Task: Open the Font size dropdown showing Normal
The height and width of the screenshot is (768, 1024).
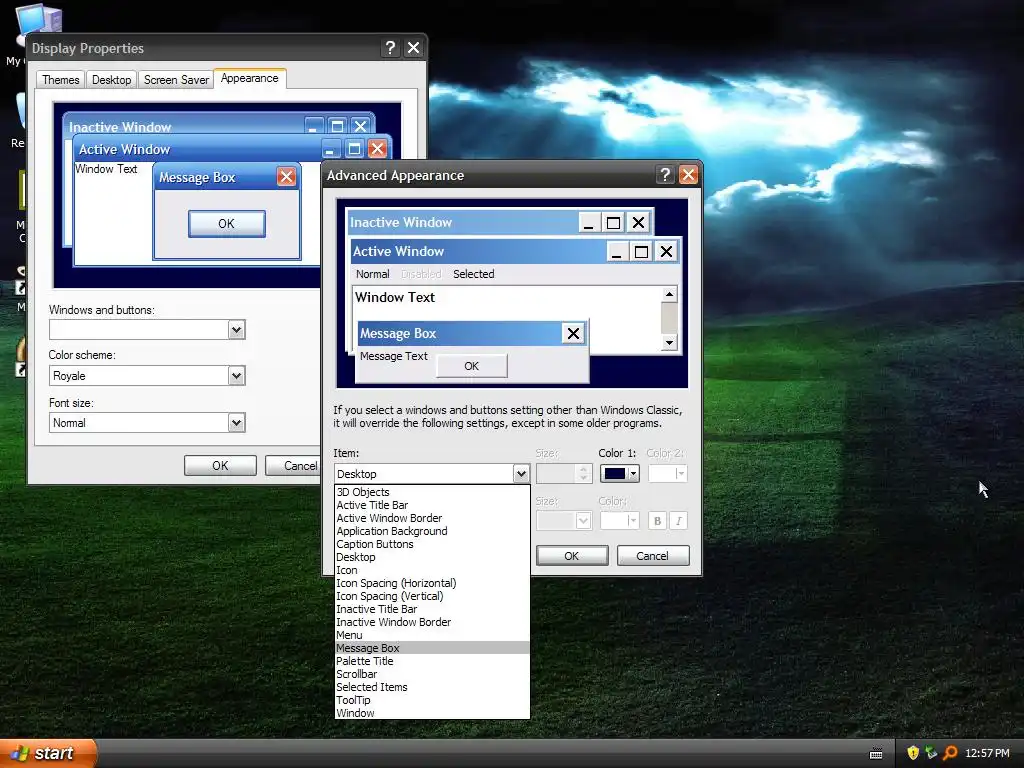Action: tap(236, 423)
